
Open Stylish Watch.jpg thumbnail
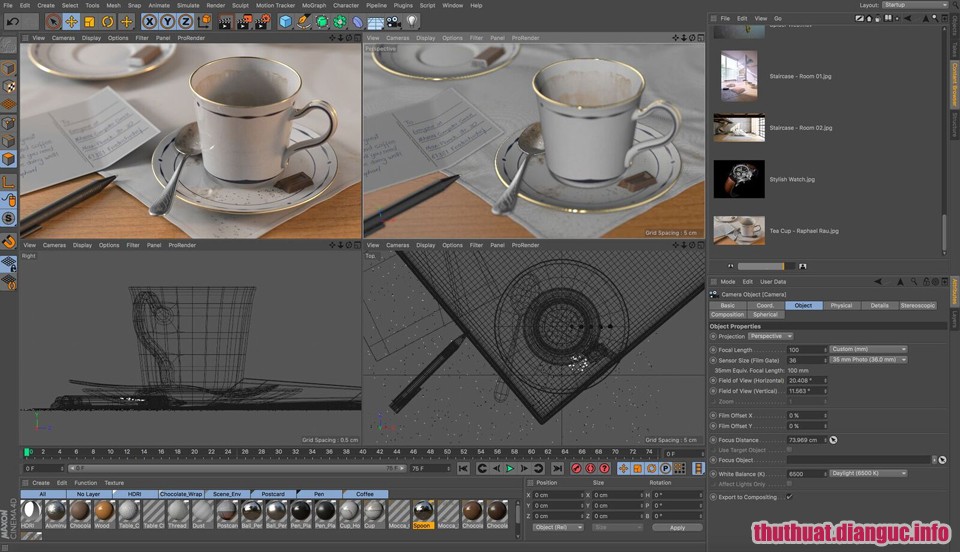[739, 179]
